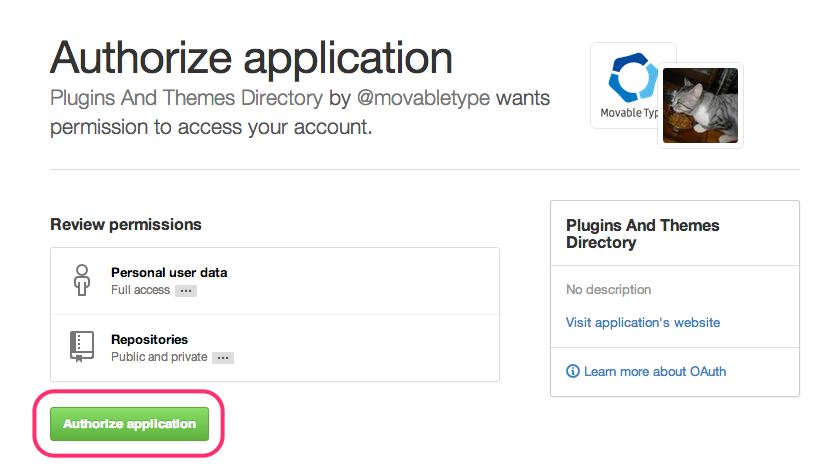Open the Visit application's website link
This screenshot has height=468, width=838.
642,323
